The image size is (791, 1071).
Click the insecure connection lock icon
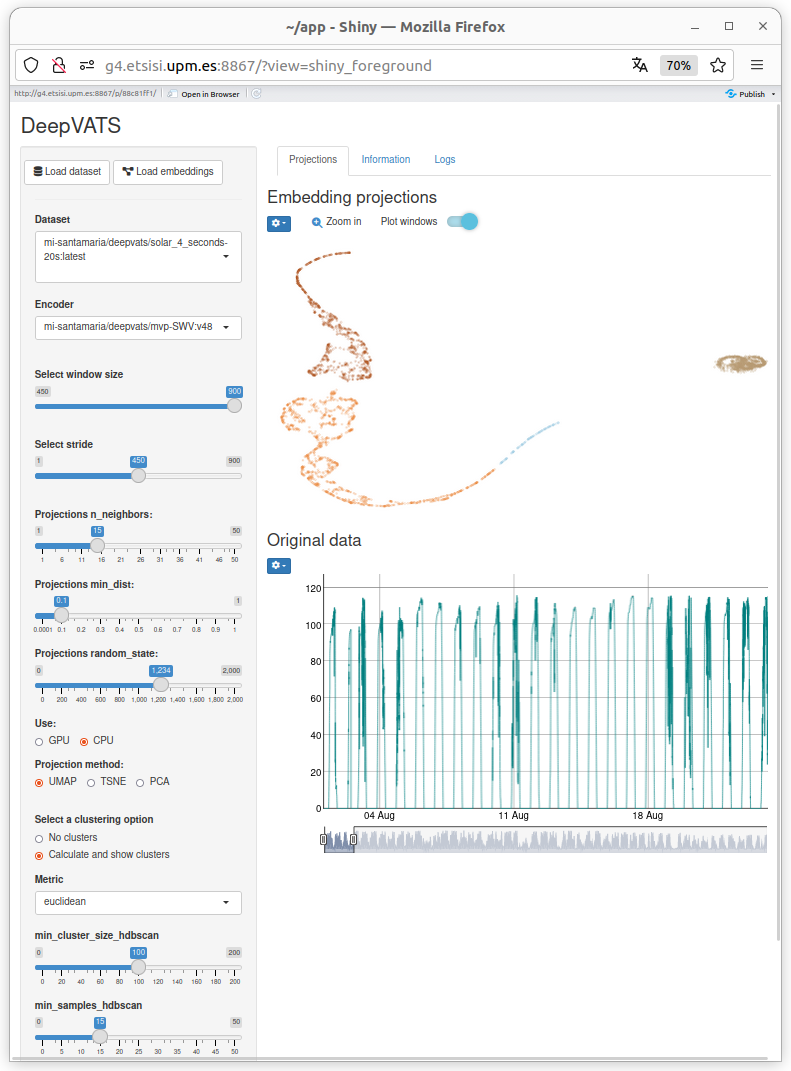[59, 66]
